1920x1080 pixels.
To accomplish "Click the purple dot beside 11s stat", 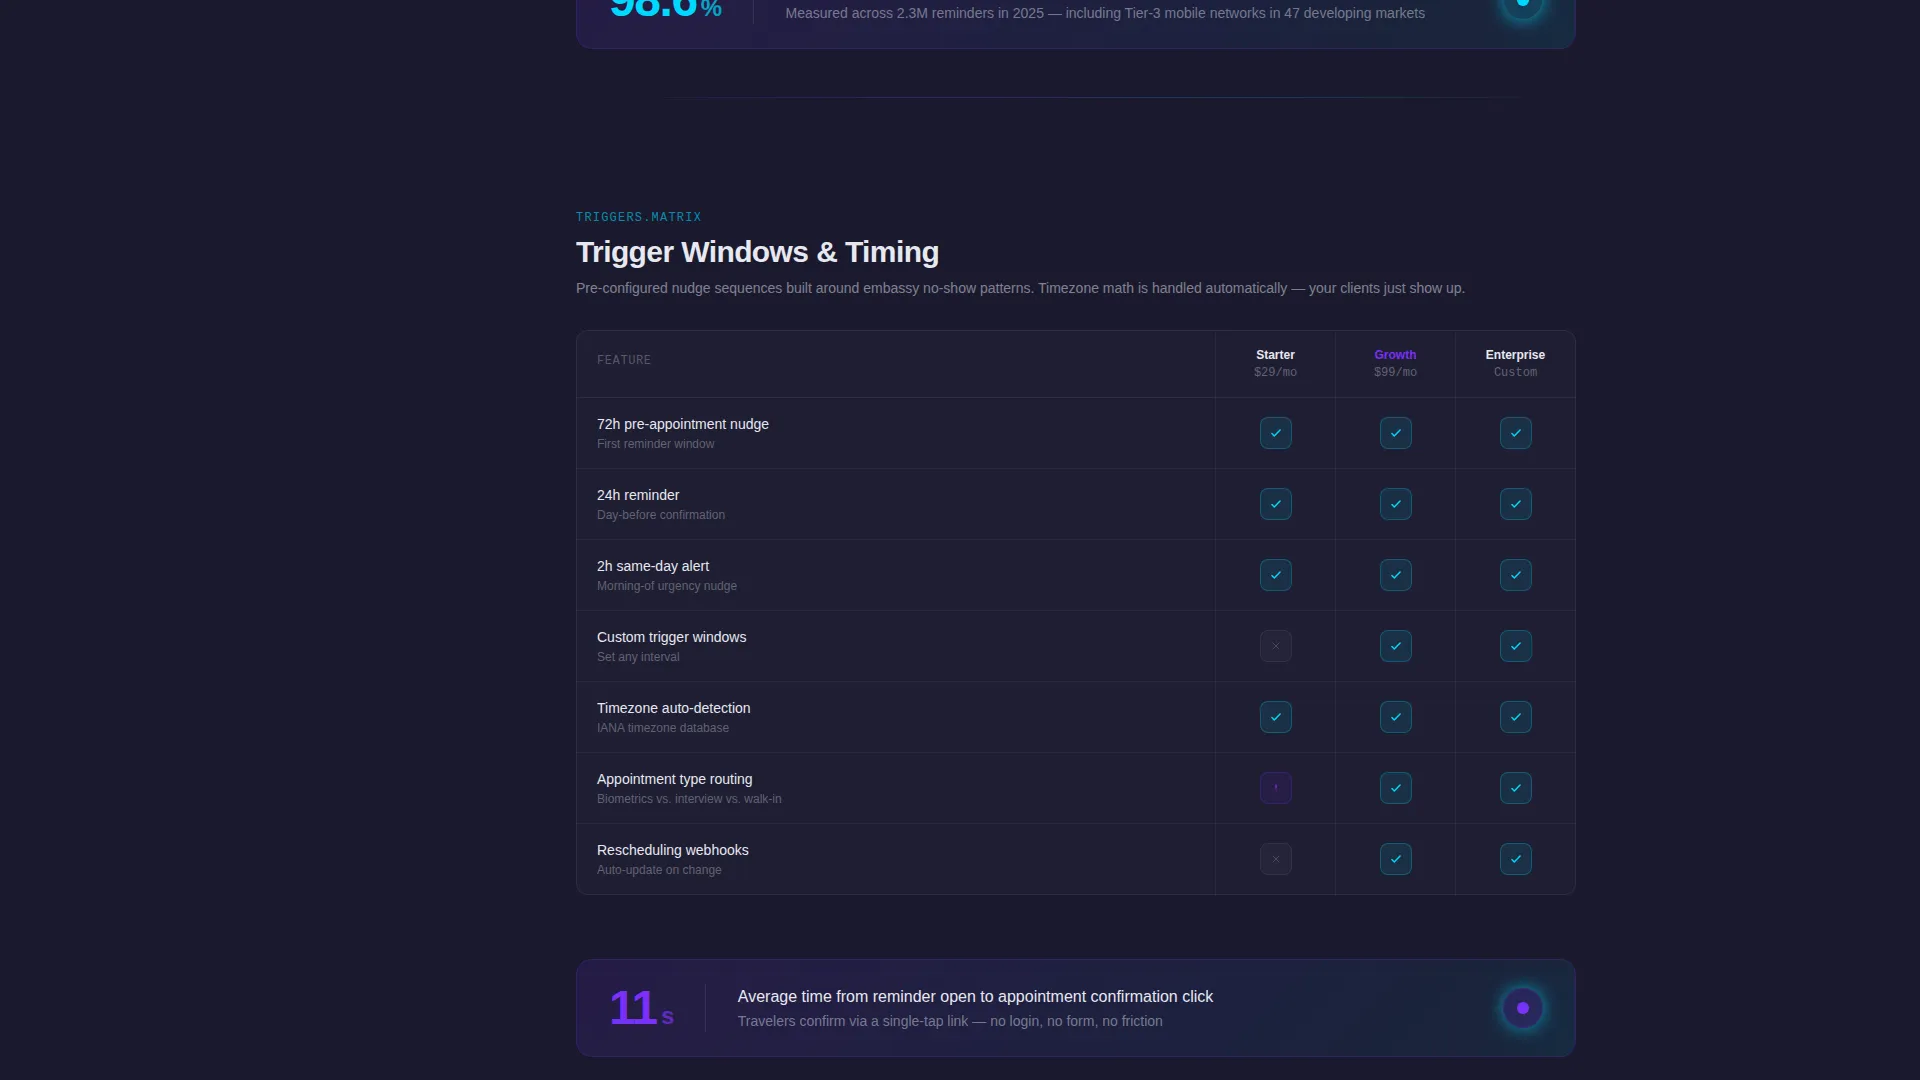I will tap(1522, 1008).
